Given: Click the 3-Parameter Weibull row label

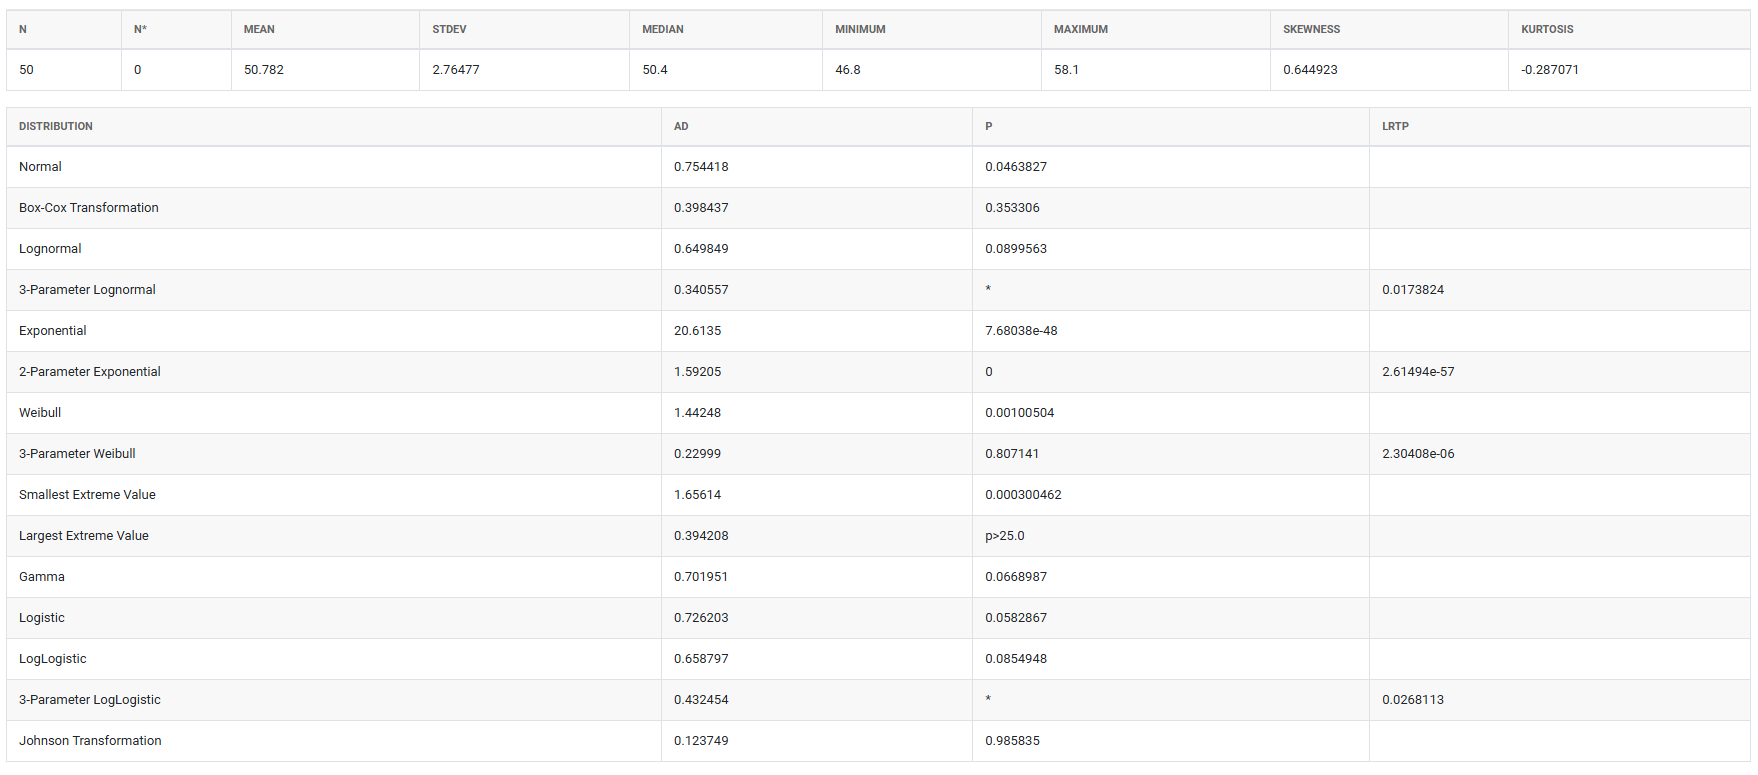Looking at the screenshot, I should pos(77,454).
